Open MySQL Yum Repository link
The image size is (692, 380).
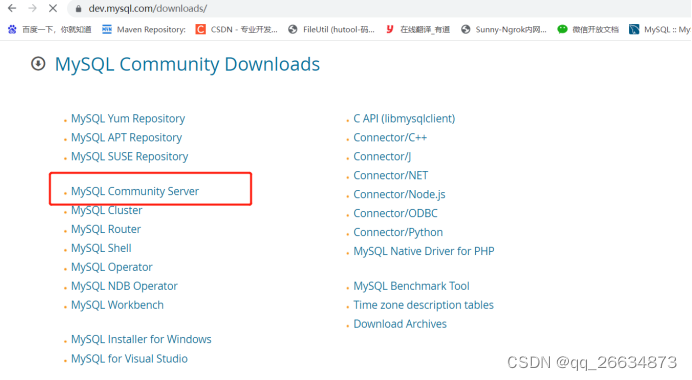[x=128, y=118]
